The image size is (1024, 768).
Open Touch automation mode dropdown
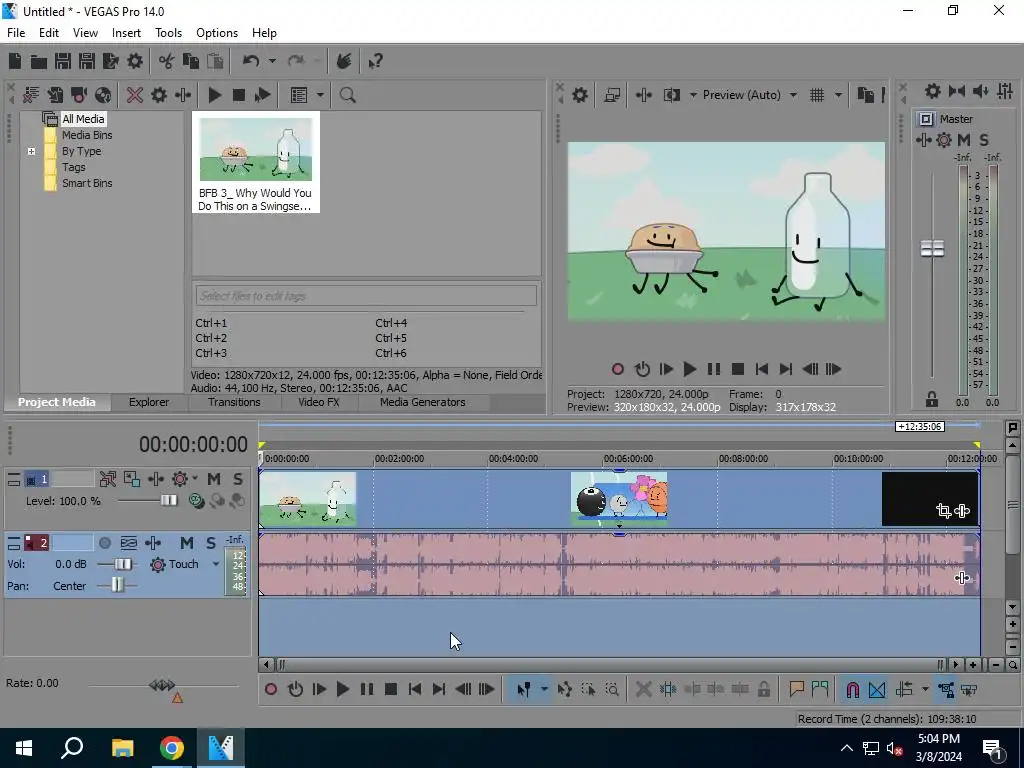point(216,564)
